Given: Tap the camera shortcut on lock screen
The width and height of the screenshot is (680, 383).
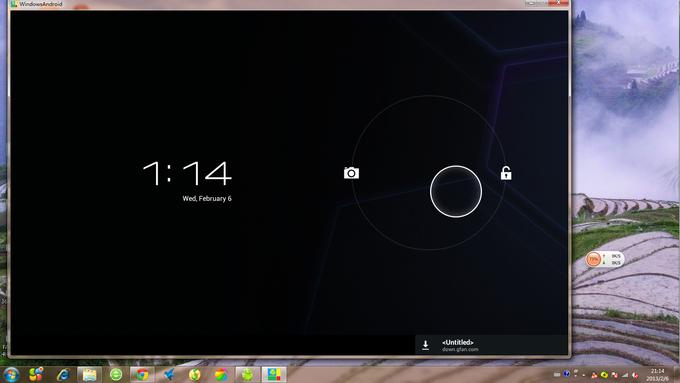Looking at the screenshot, I should 351,173.
